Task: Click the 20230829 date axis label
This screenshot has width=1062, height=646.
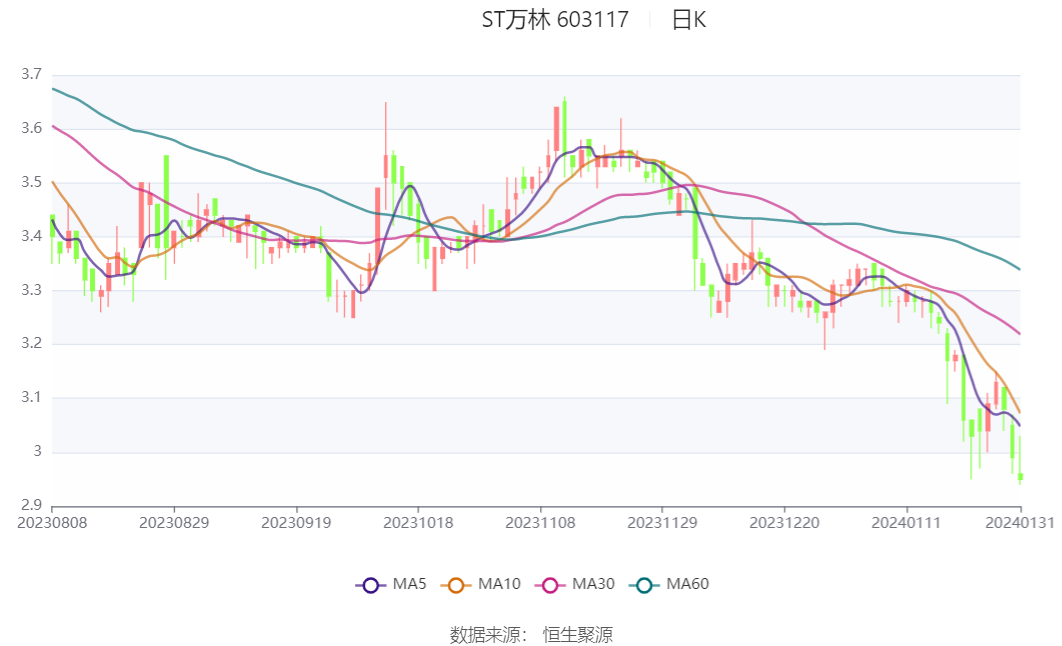Action: (174, 523)
